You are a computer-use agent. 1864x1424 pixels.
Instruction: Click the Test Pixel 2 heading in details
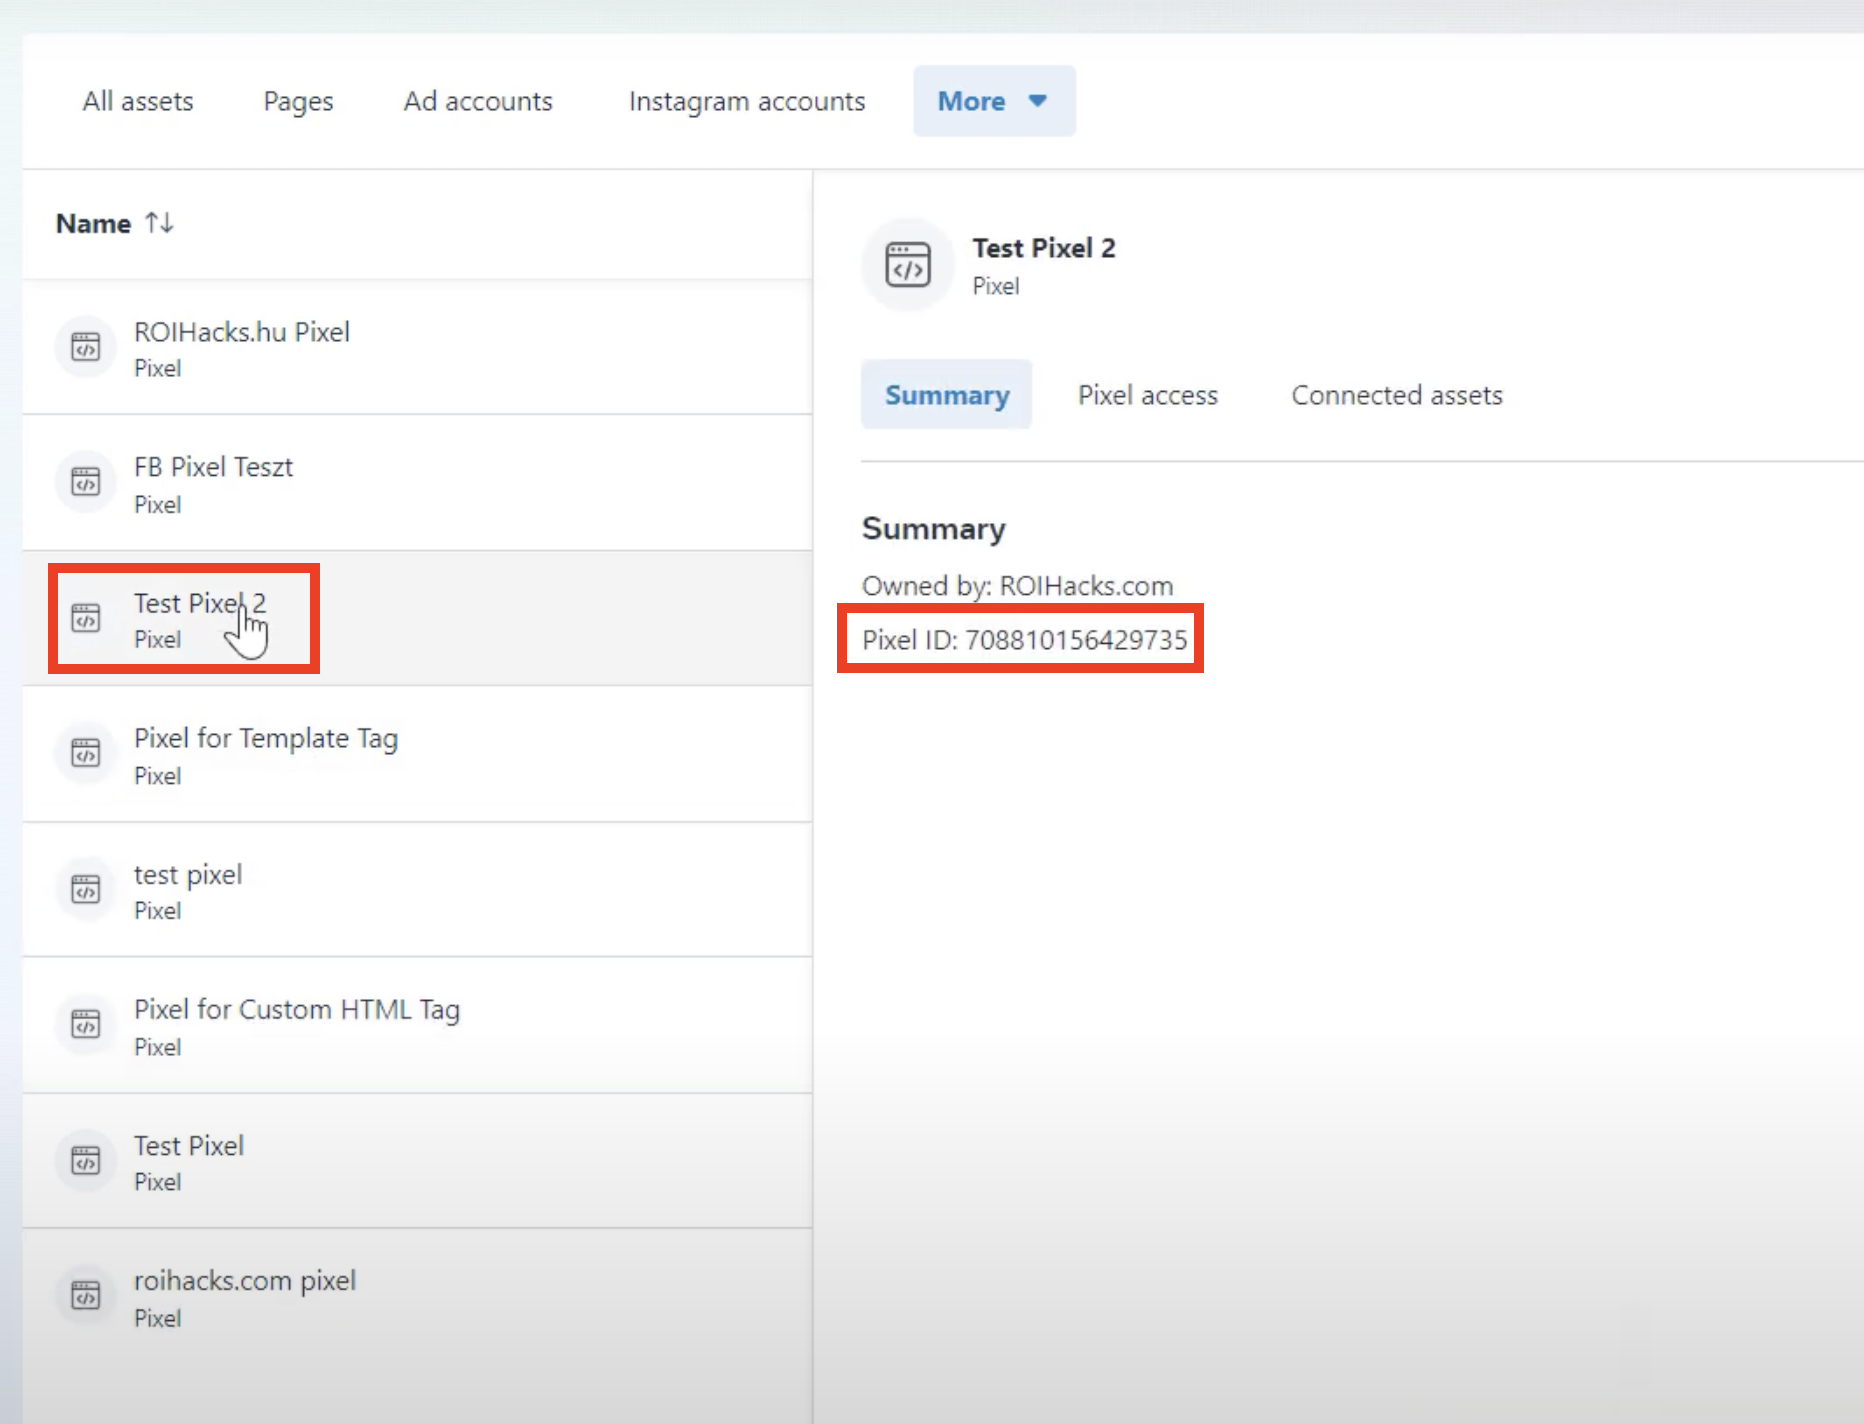pos(1044,248)
